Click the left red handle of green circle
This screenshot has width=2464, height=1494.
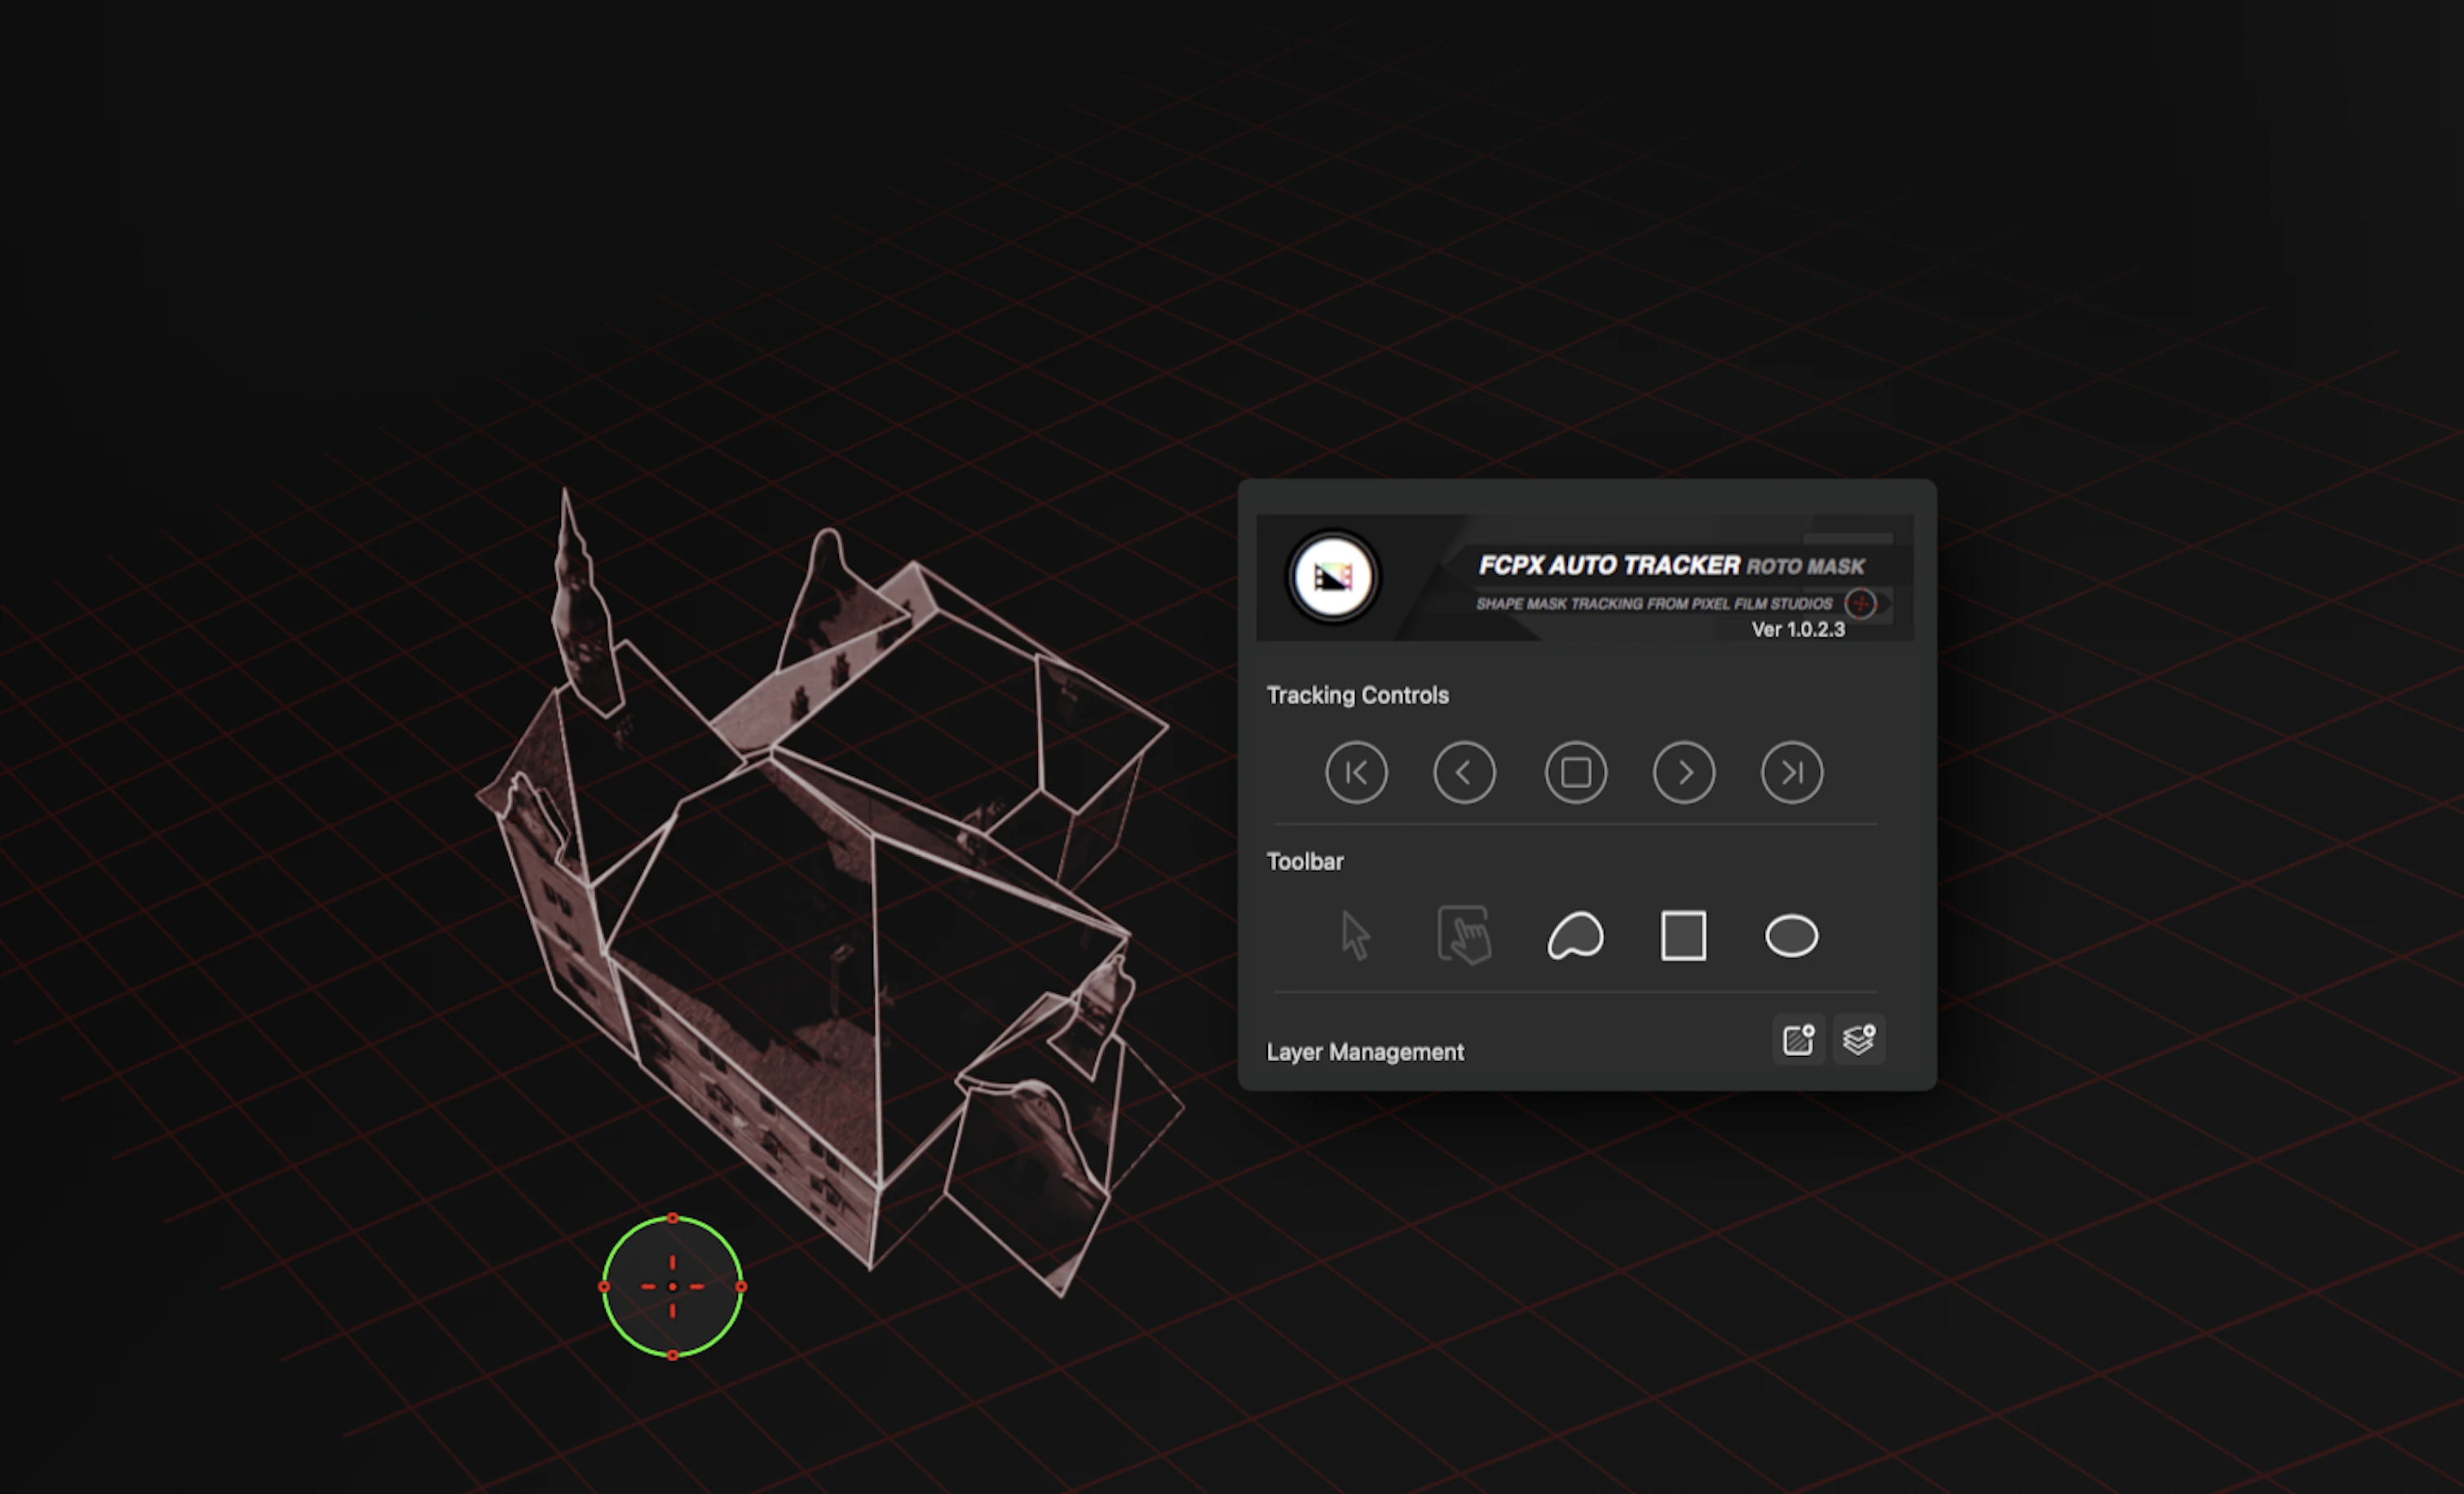tap(604, 1287)
